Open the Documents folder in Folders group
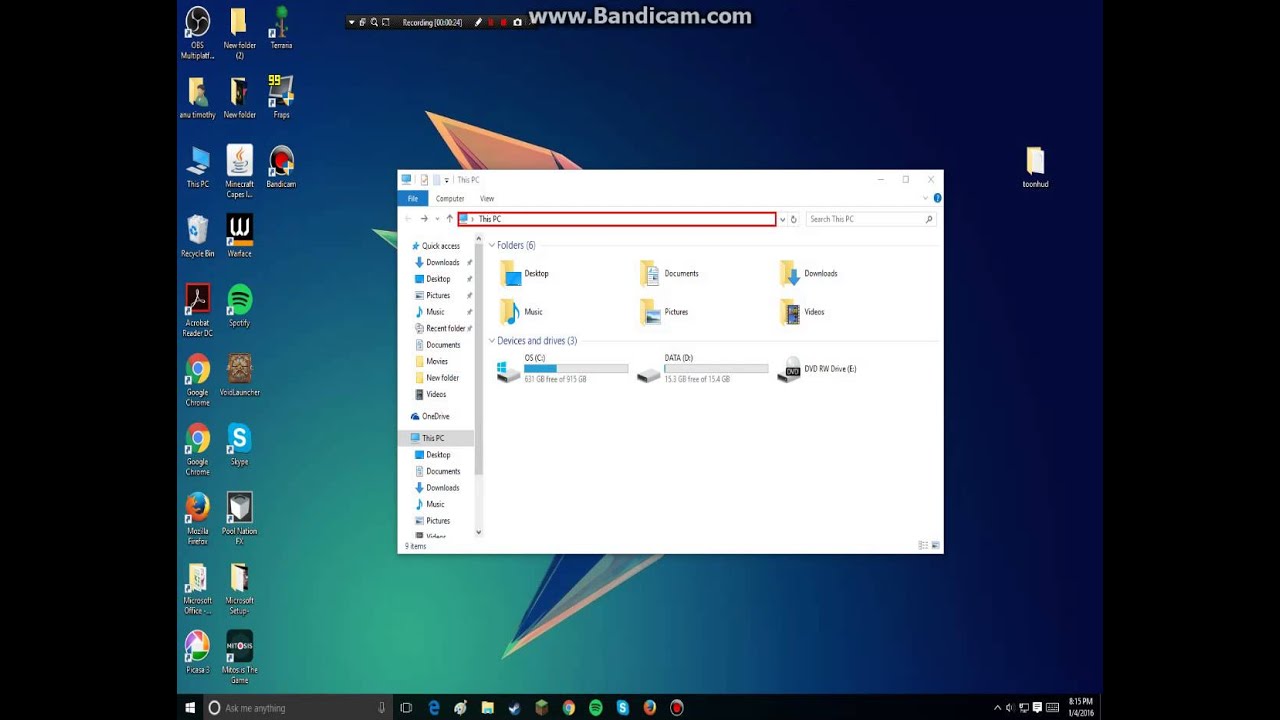1280x720 pixels. 669,273
